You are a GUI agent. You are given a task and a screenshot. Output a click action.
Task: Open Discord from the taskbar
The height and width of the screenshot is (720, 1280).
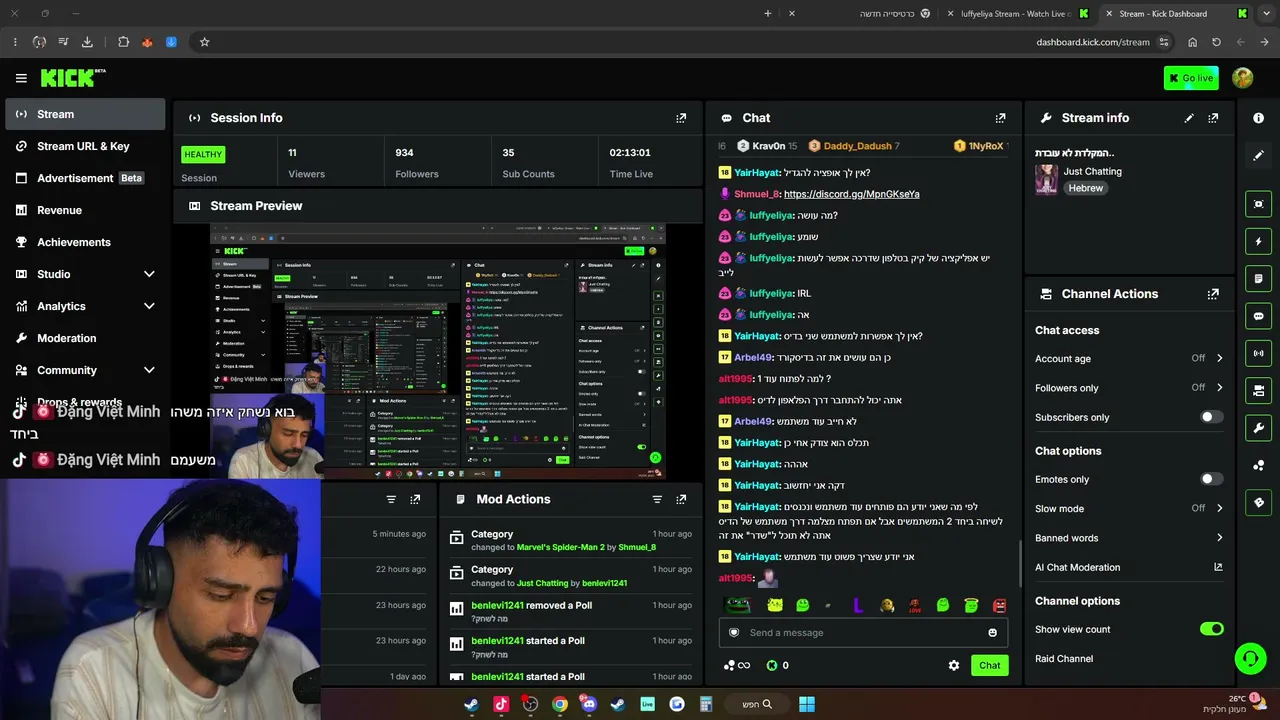pyautogui.click(x=589, y=704)
